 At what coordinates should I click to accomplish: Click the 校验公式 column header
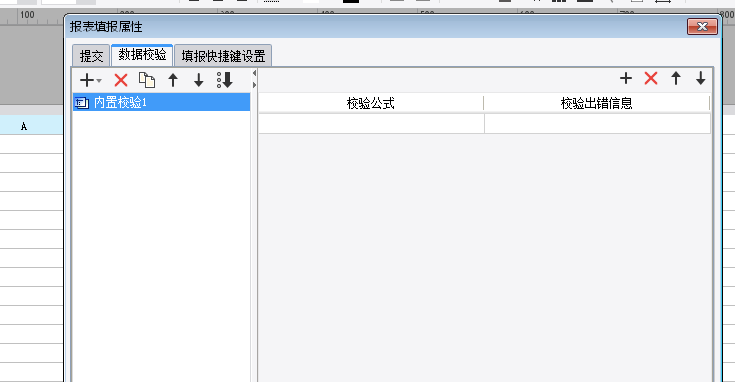371,103
